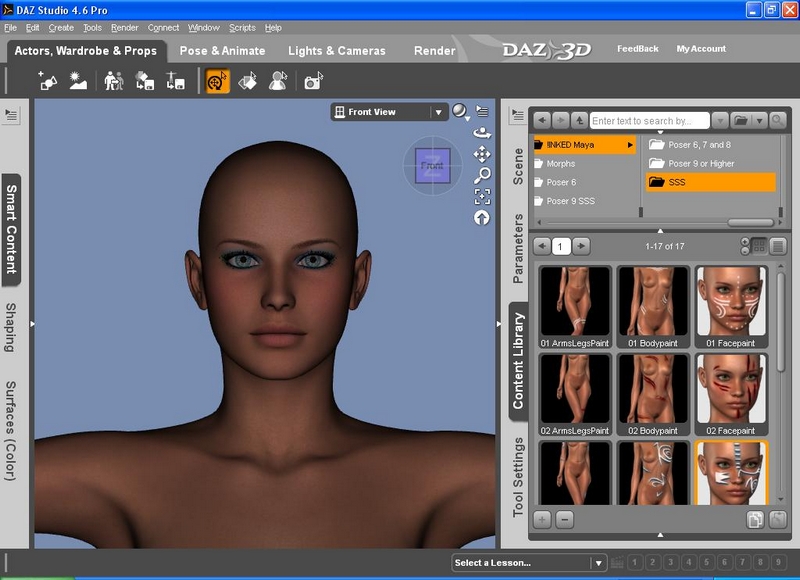Click the frame selection icon in viewport

point(482,196)
